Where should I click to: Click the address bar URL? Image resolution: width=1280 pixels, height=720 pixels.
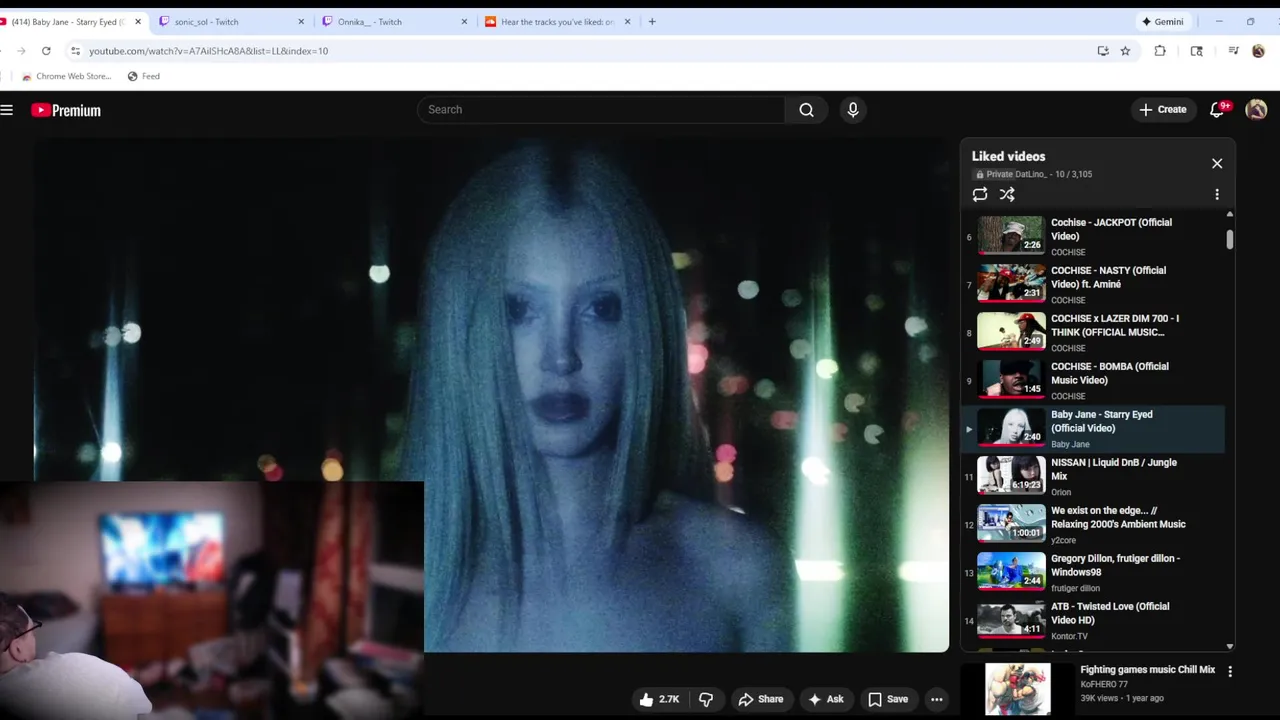coord(208,51)
